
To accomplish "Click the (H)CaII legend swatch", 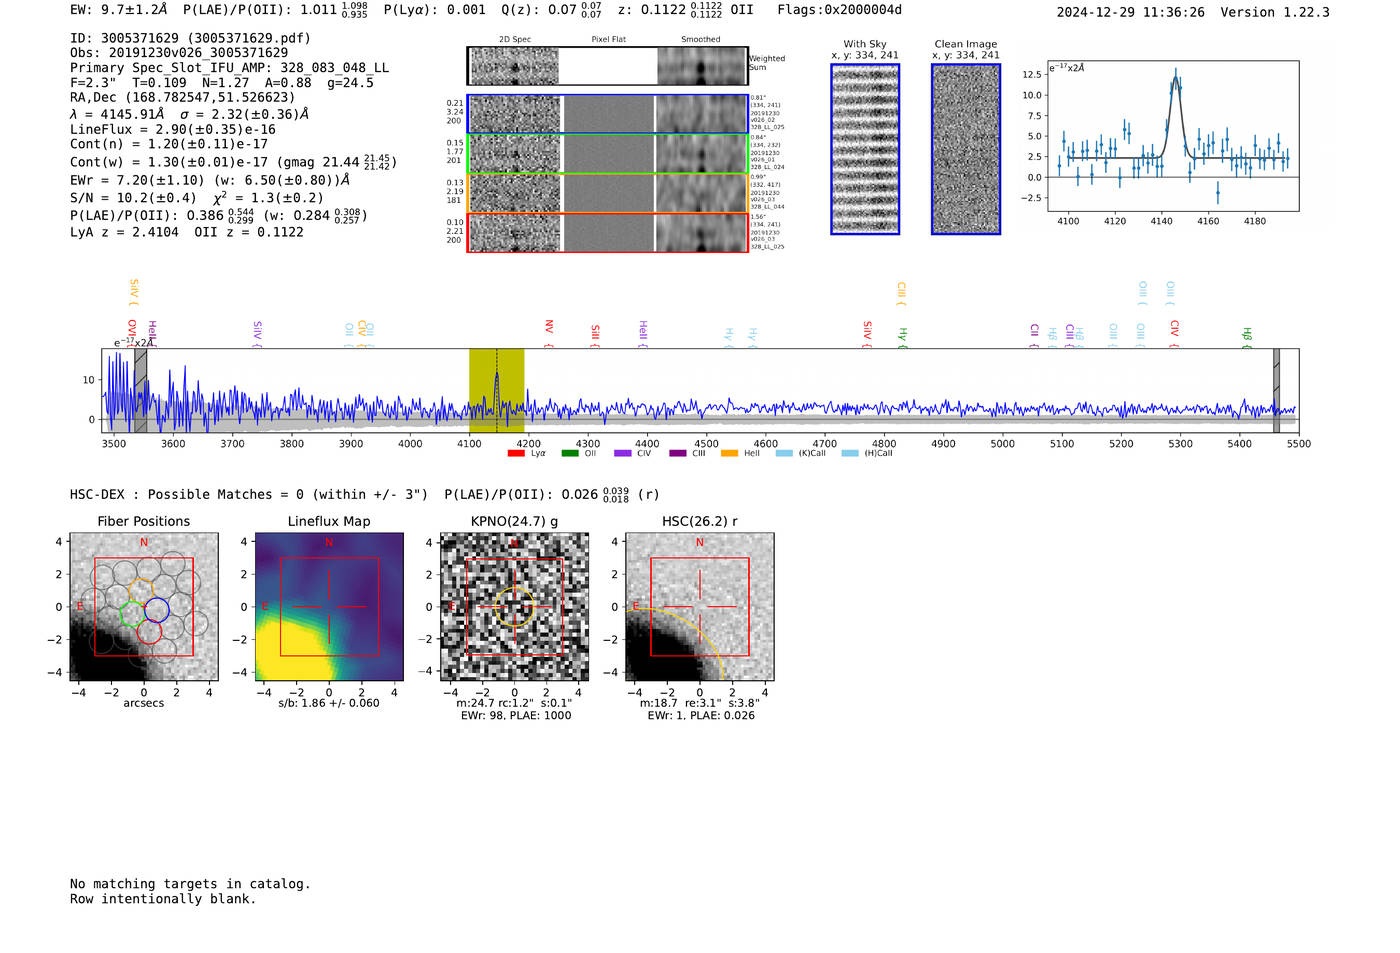I will point(850,453).
